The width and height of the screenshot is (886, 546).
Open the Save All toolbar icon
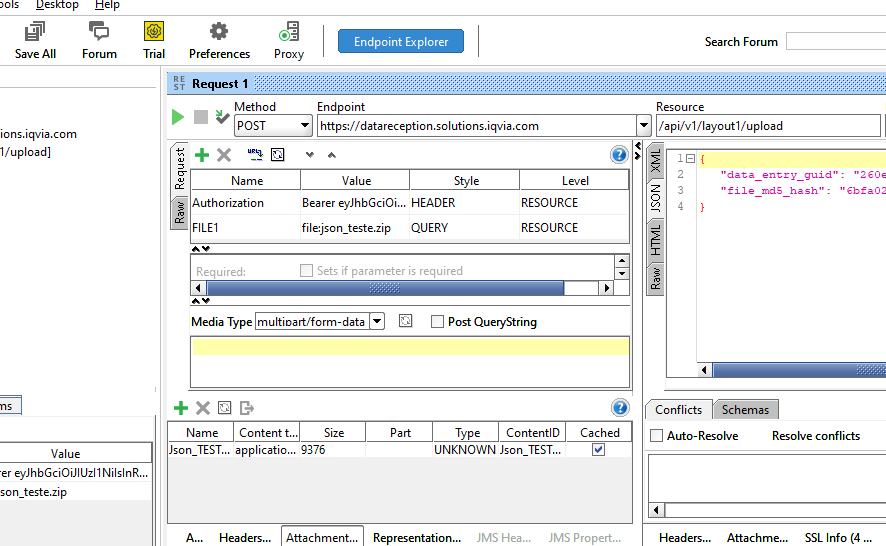[35, 41]
